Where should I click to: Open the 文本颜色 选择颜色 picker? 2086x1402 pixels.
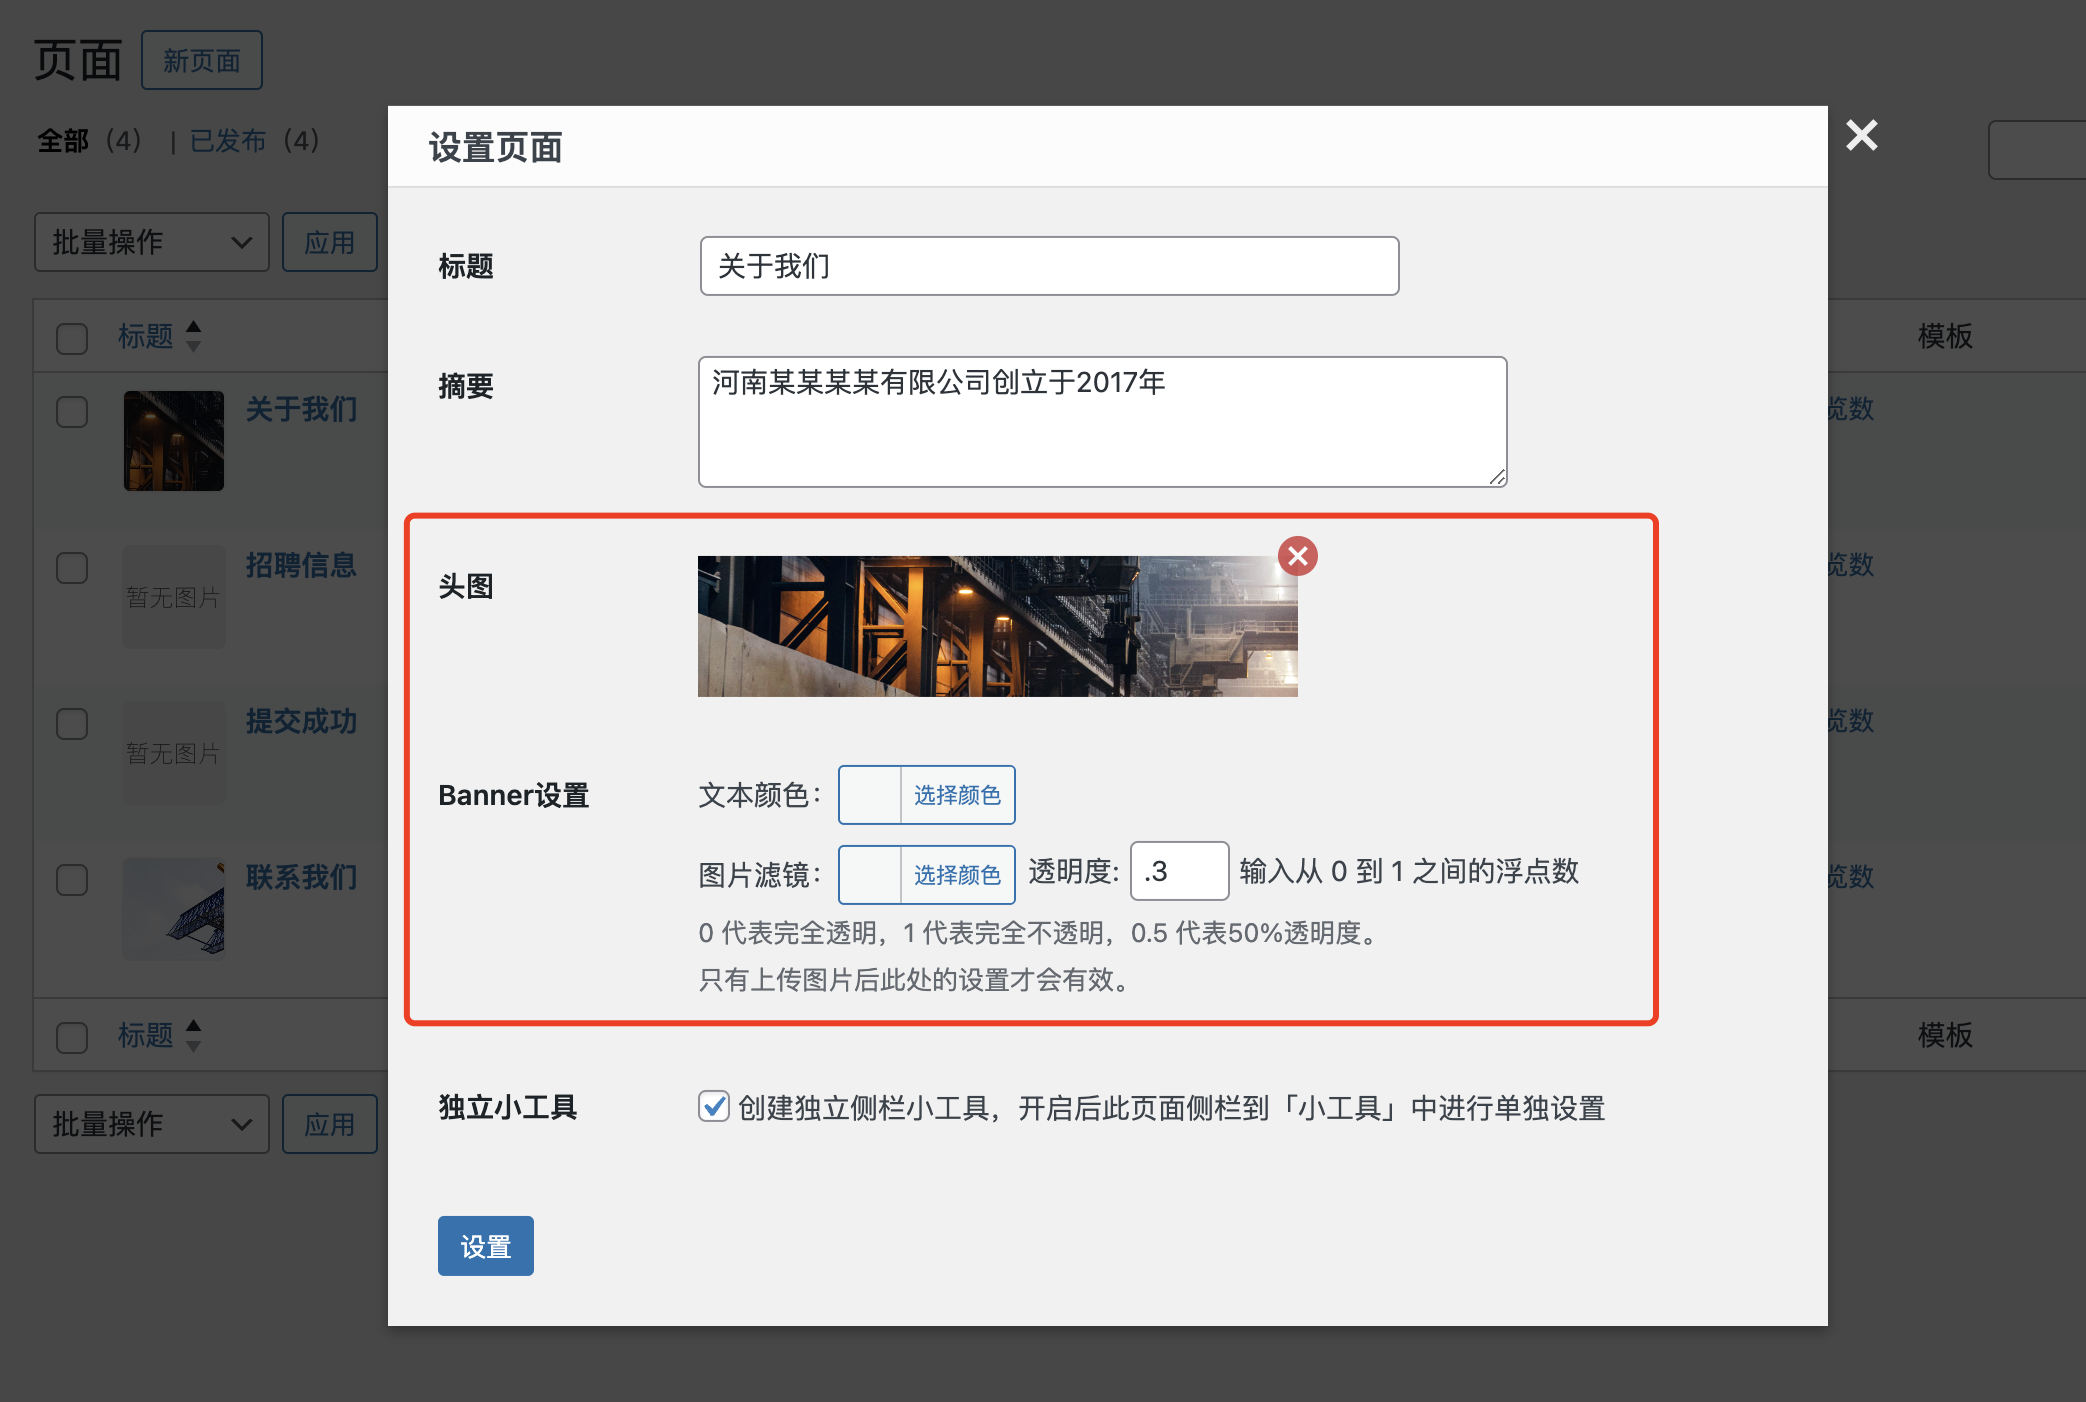[x=956, y=795]
